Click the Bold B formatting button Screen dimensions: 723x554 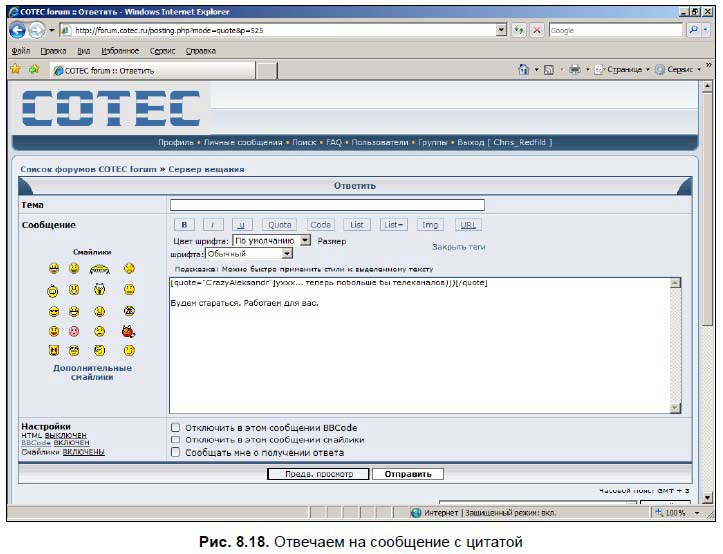[184, 225]
